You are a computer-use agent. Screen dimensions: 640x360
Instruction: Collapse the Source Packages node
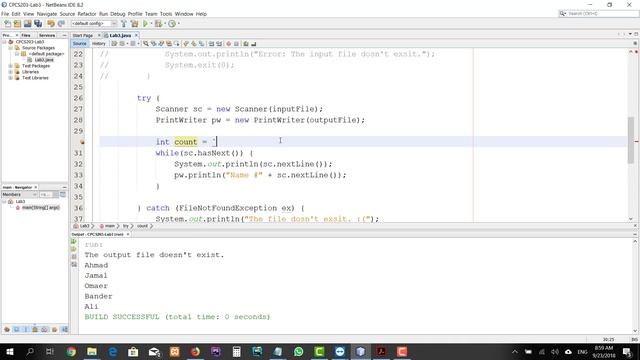coord(11,48)
